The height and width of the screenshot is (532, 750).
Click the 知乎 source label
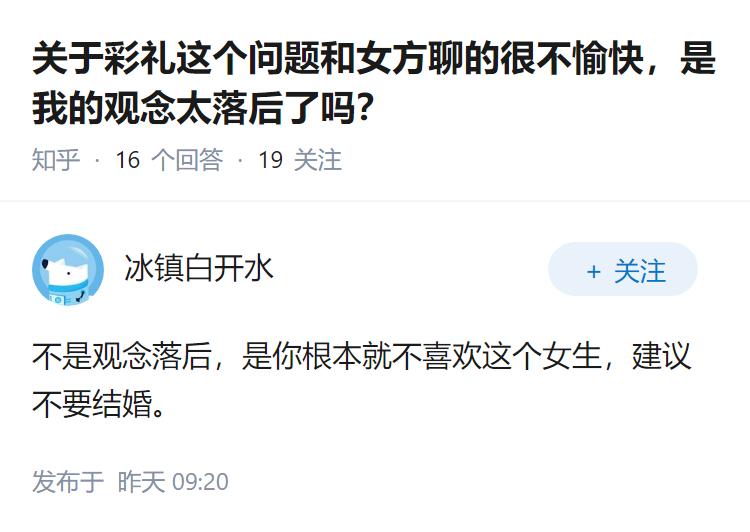coord(56,160)
